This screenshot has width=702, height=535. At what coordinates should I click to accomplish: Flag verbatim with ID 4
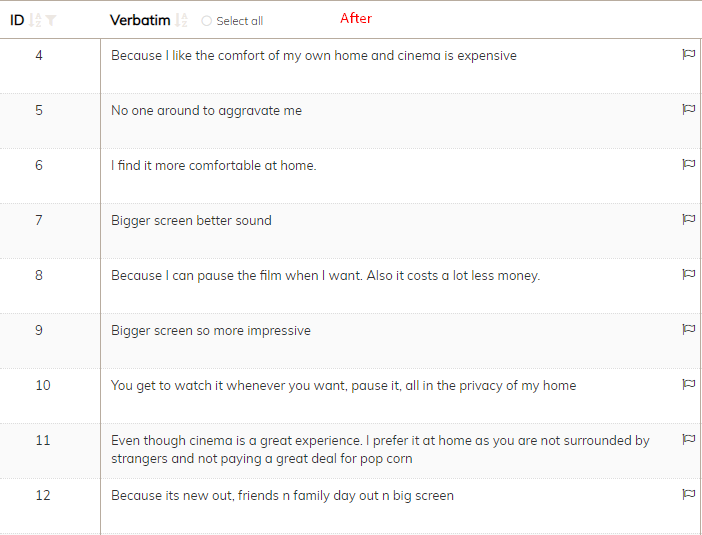(689, 55)
